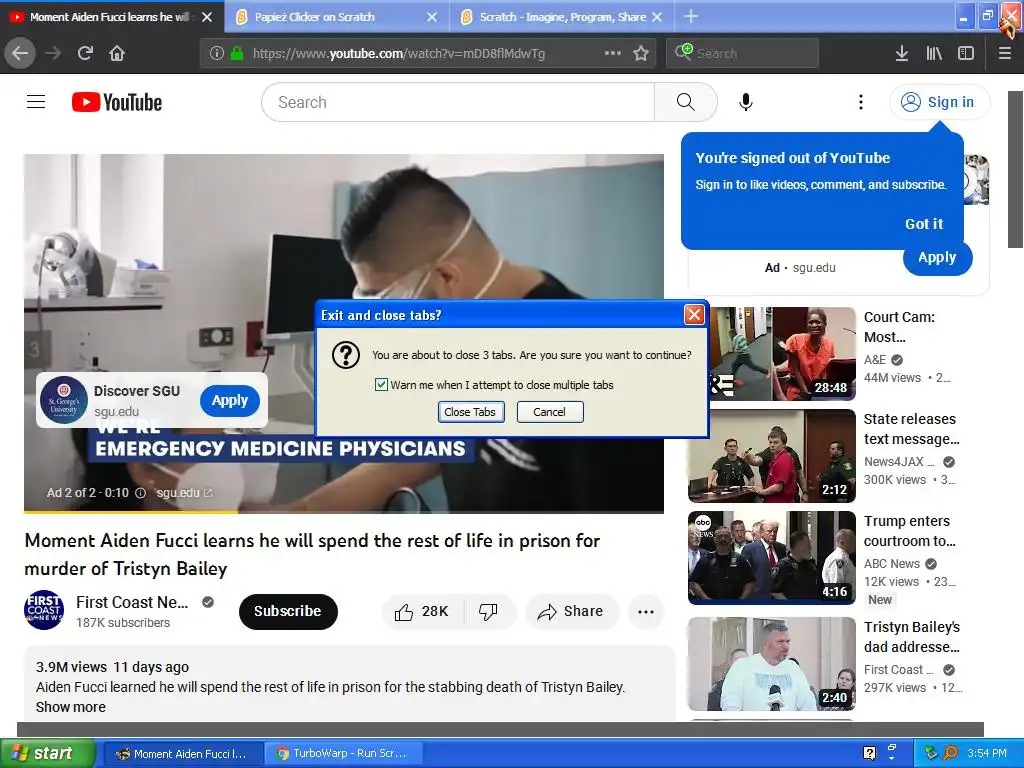Dislike the video with the thumbs-down icon
The image size is (1024, 768).
(488, 612)
